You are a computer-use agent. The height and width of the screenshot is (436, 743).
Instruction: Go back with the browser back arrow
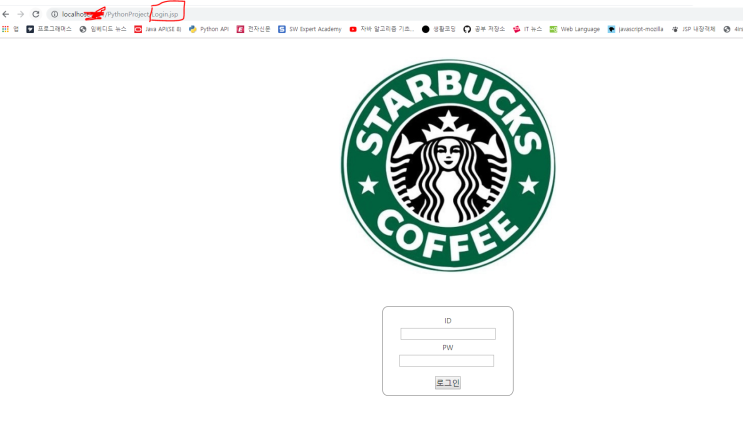pos(6,14)
